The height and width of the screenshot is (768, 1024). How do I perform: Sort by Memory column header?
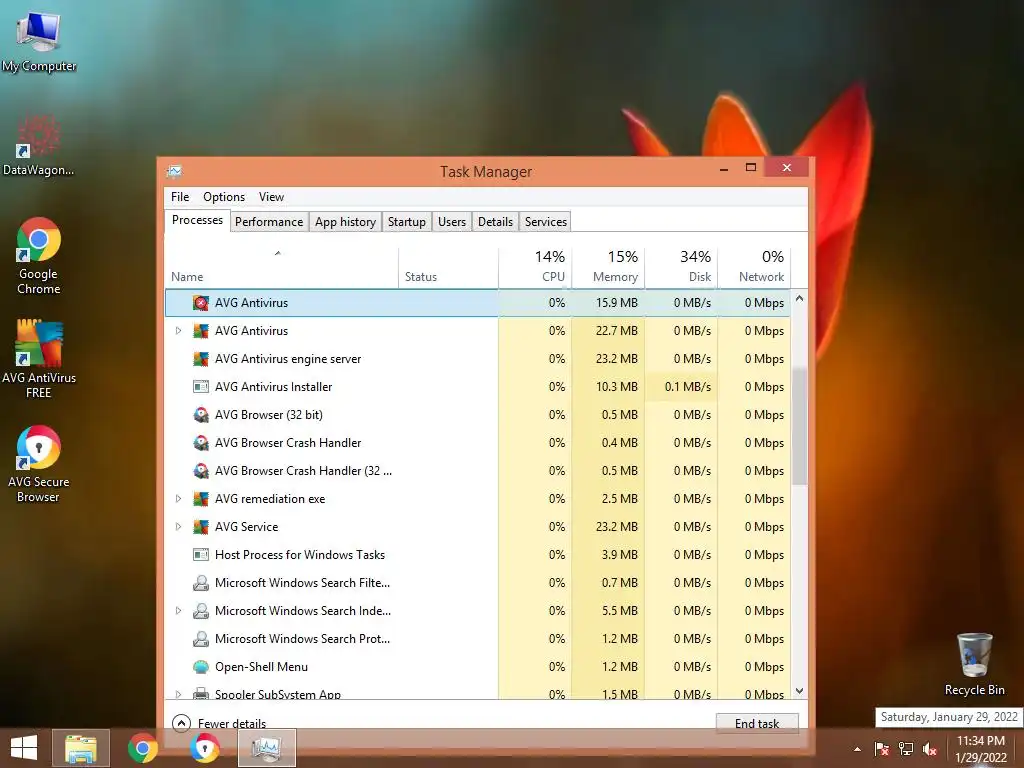[608, 268]
